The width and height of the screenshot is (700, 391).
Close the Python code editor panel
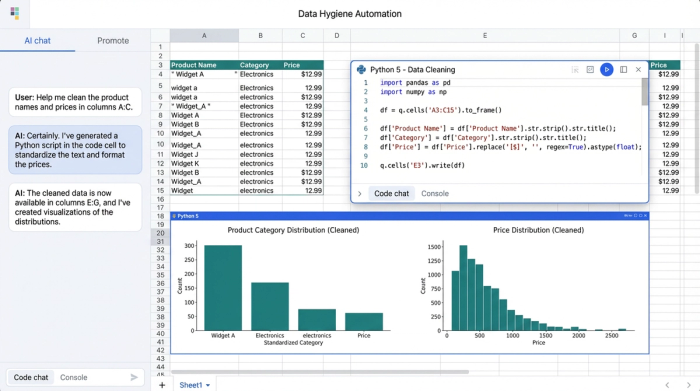pos(638,70)
